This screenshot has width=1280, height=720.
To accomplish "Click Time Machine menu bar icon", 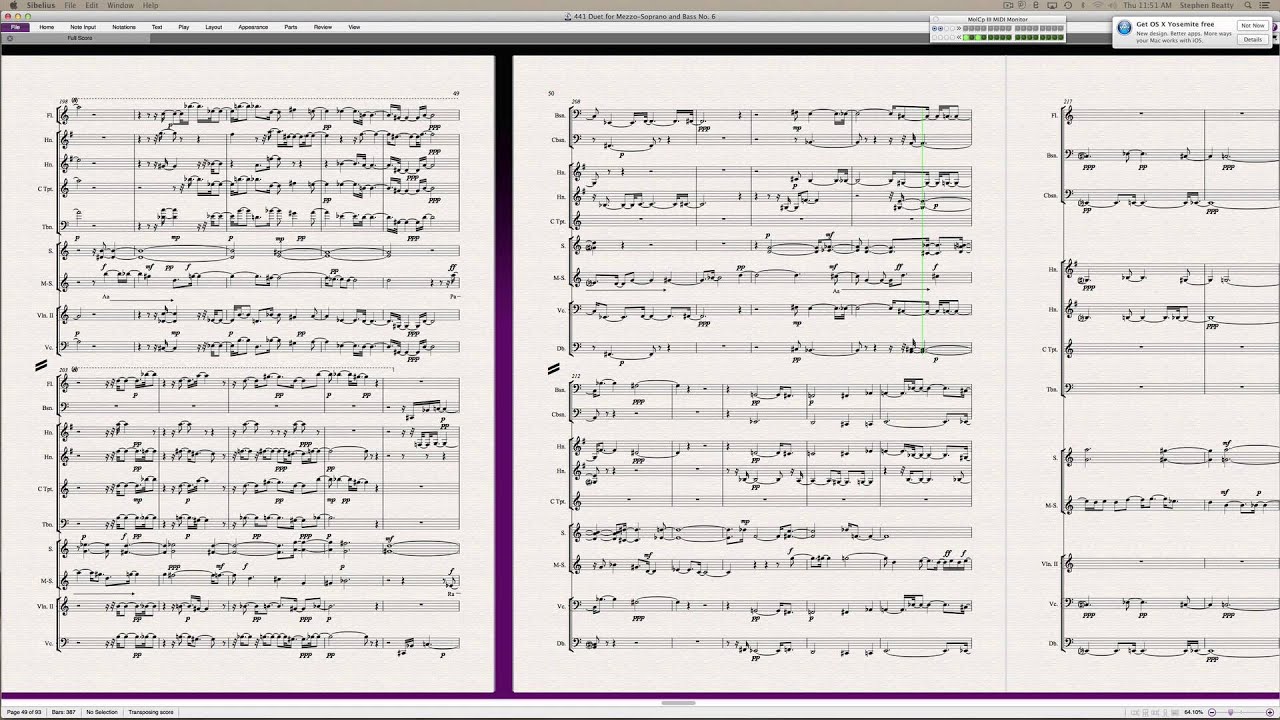I will [x=1068, y=5].
